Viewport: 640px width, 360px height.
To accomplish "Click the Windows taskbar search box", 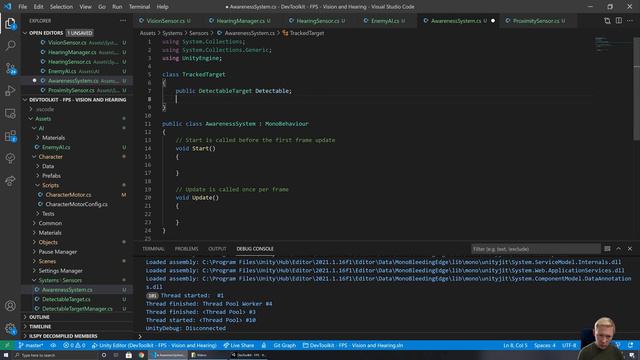I will coord(55,355).
